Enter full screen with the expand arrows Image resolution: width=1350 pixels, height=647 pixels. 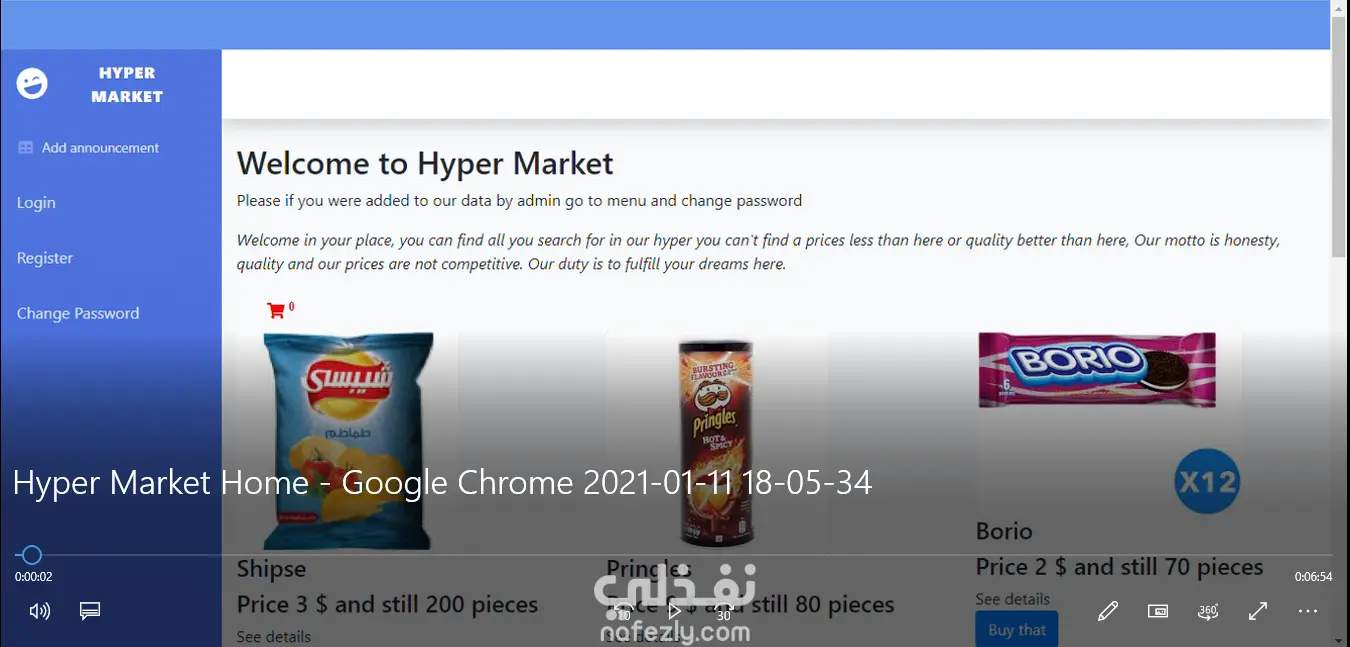pyautogui.click(x=1258, y=611)
